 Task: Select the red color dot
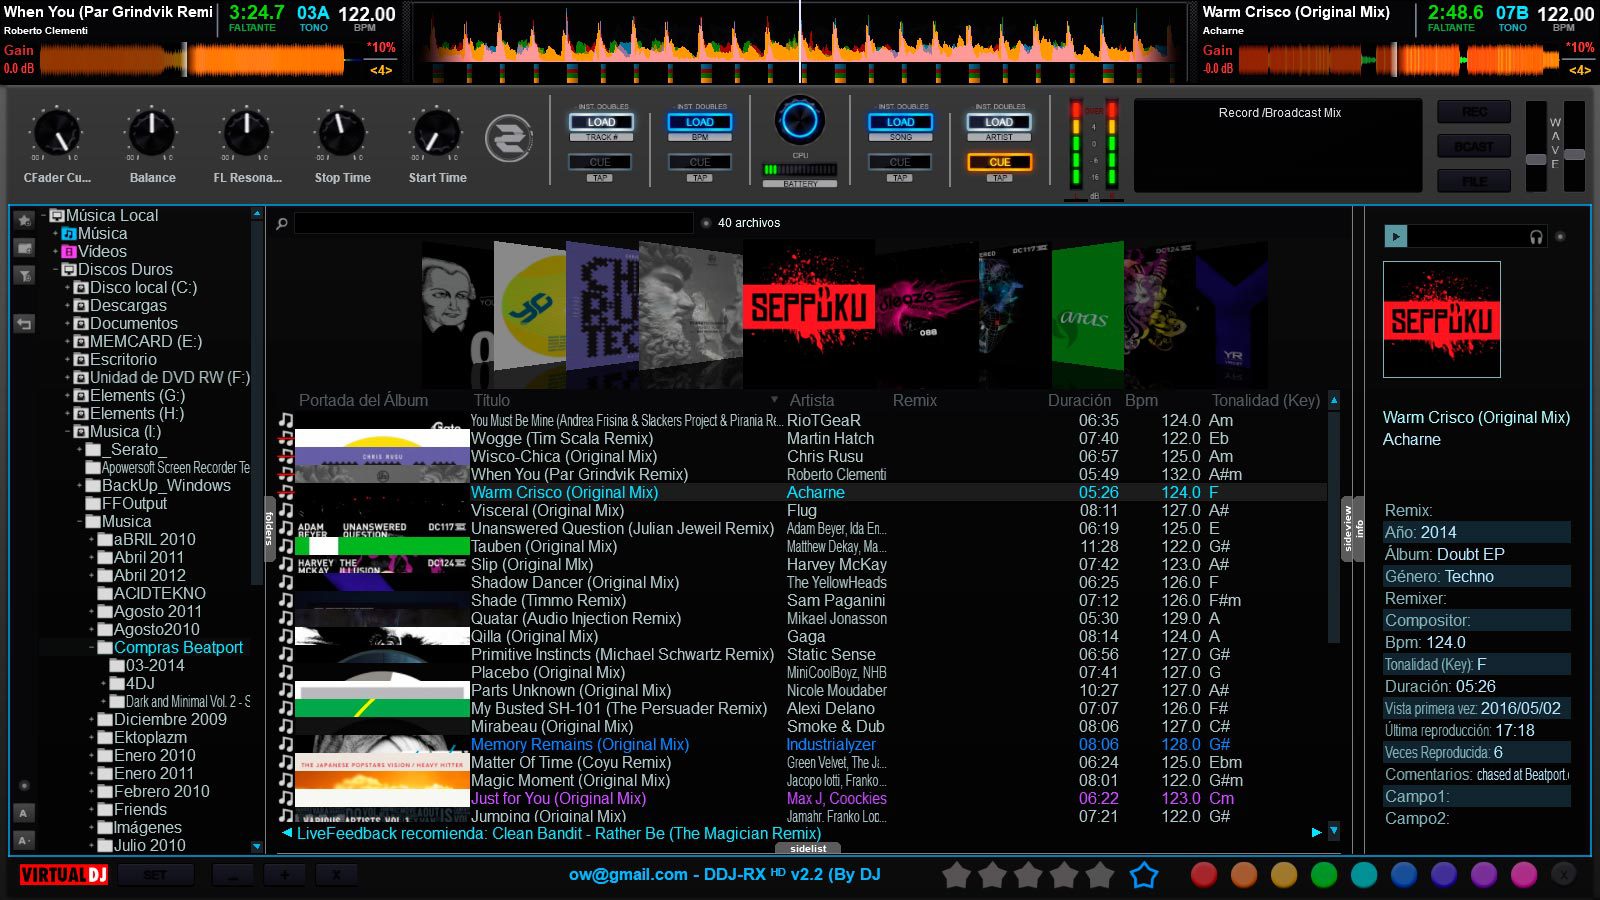click(x=1204, y=875)
